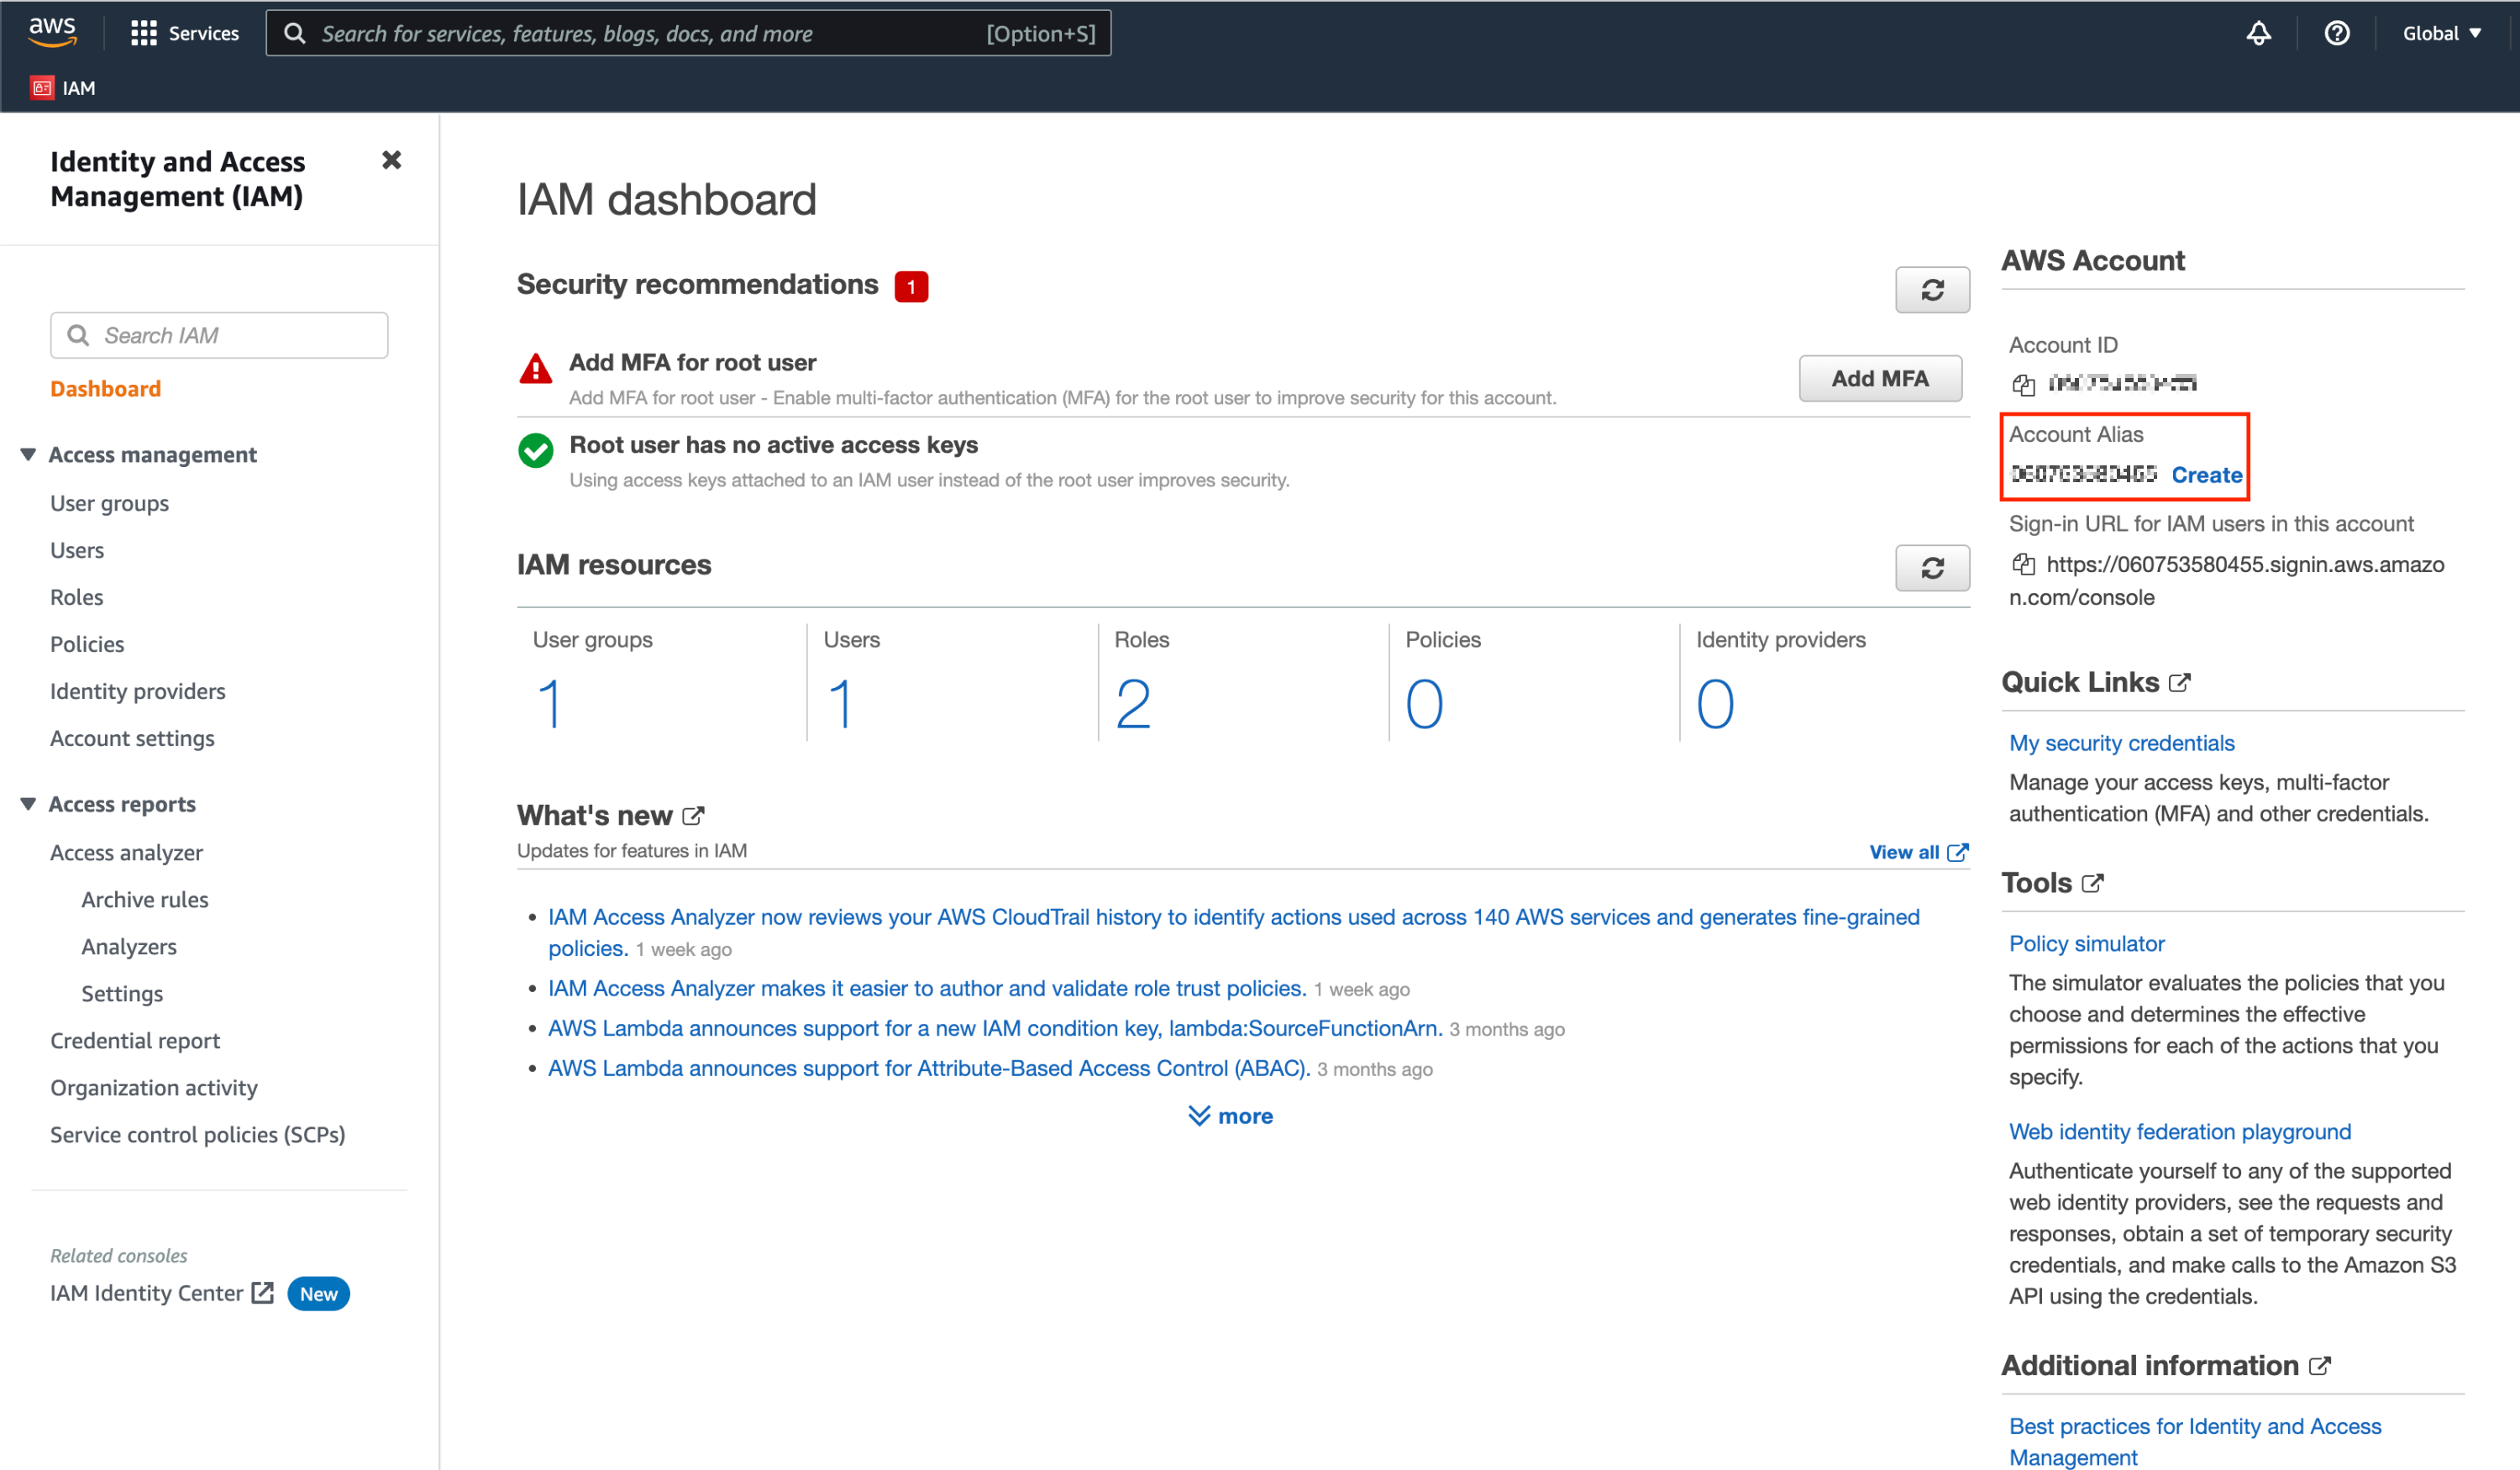Open Access analyzer Settings item
The width and height of the screenshot is (2520, 1470).
[x=122, y=994]
